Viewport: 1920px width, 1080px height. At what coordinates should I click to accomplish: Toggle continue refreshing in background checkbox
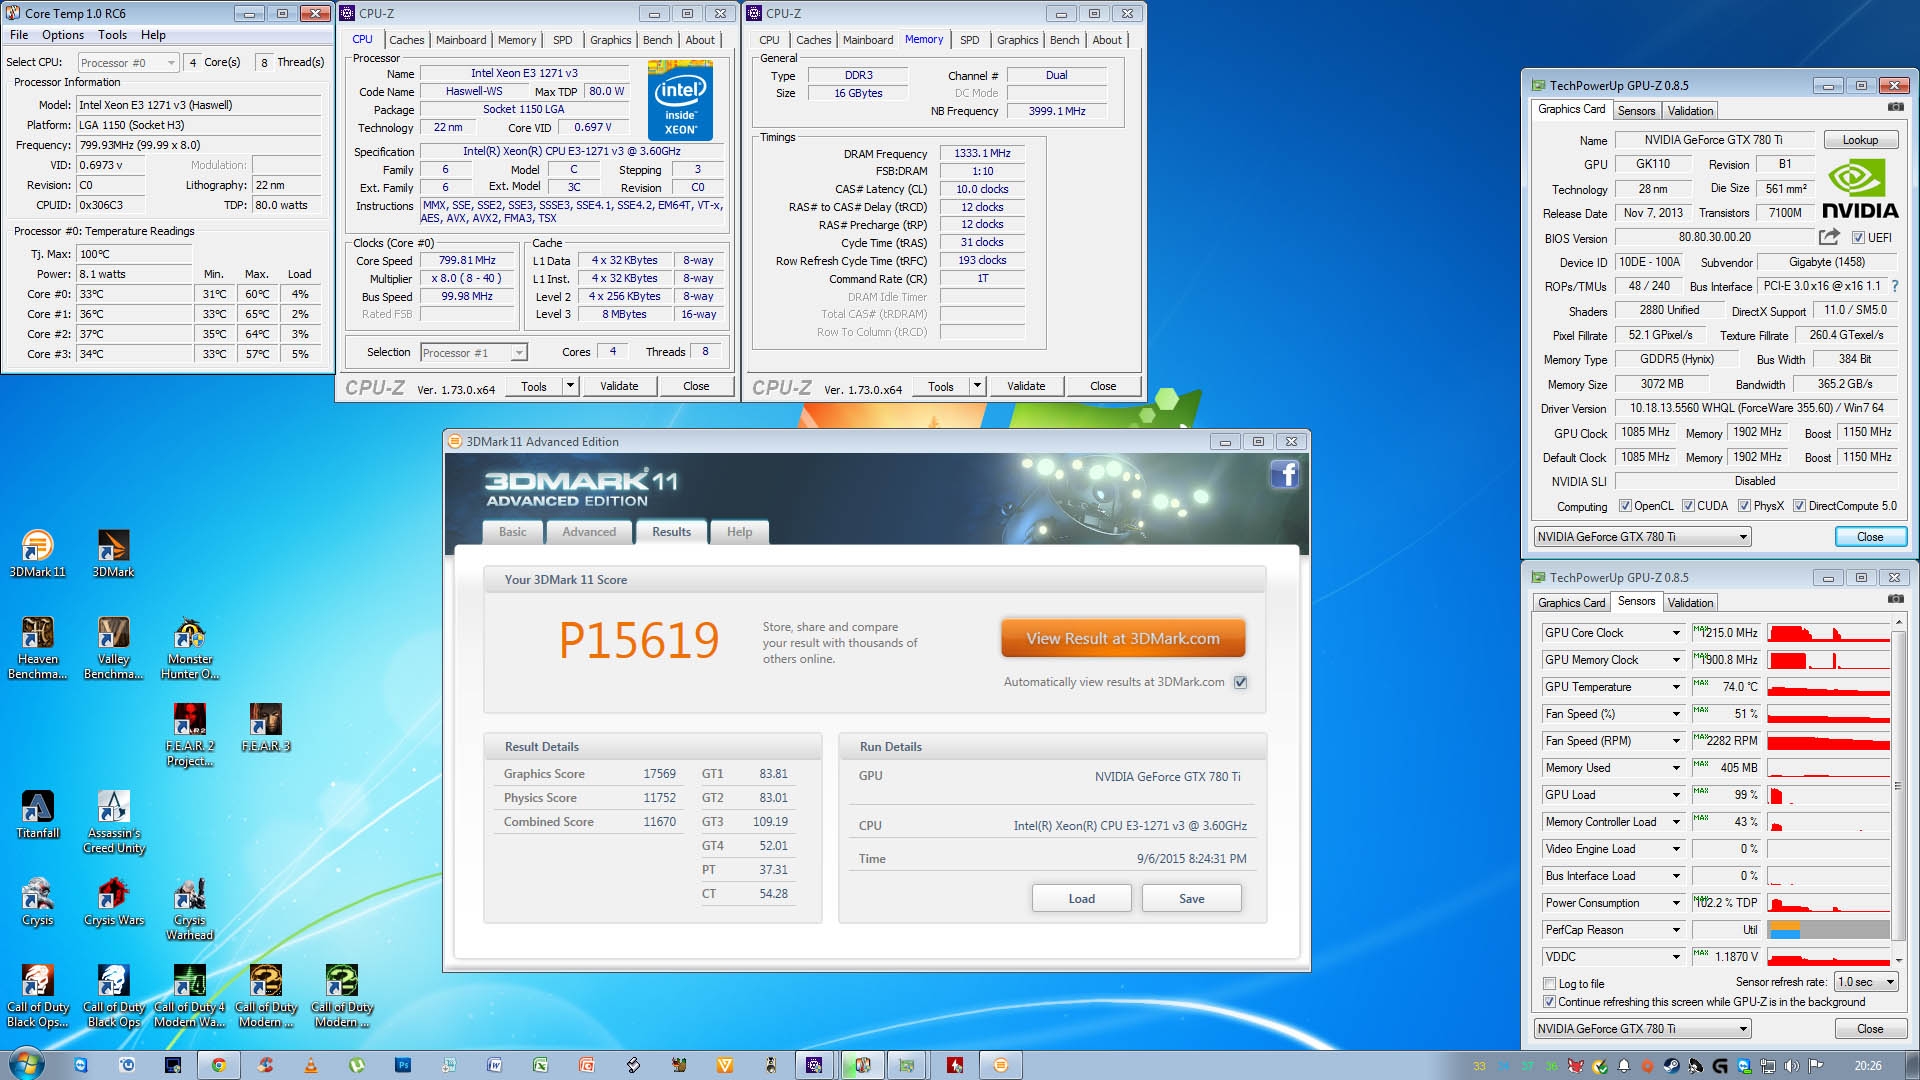(1550, 1002)
